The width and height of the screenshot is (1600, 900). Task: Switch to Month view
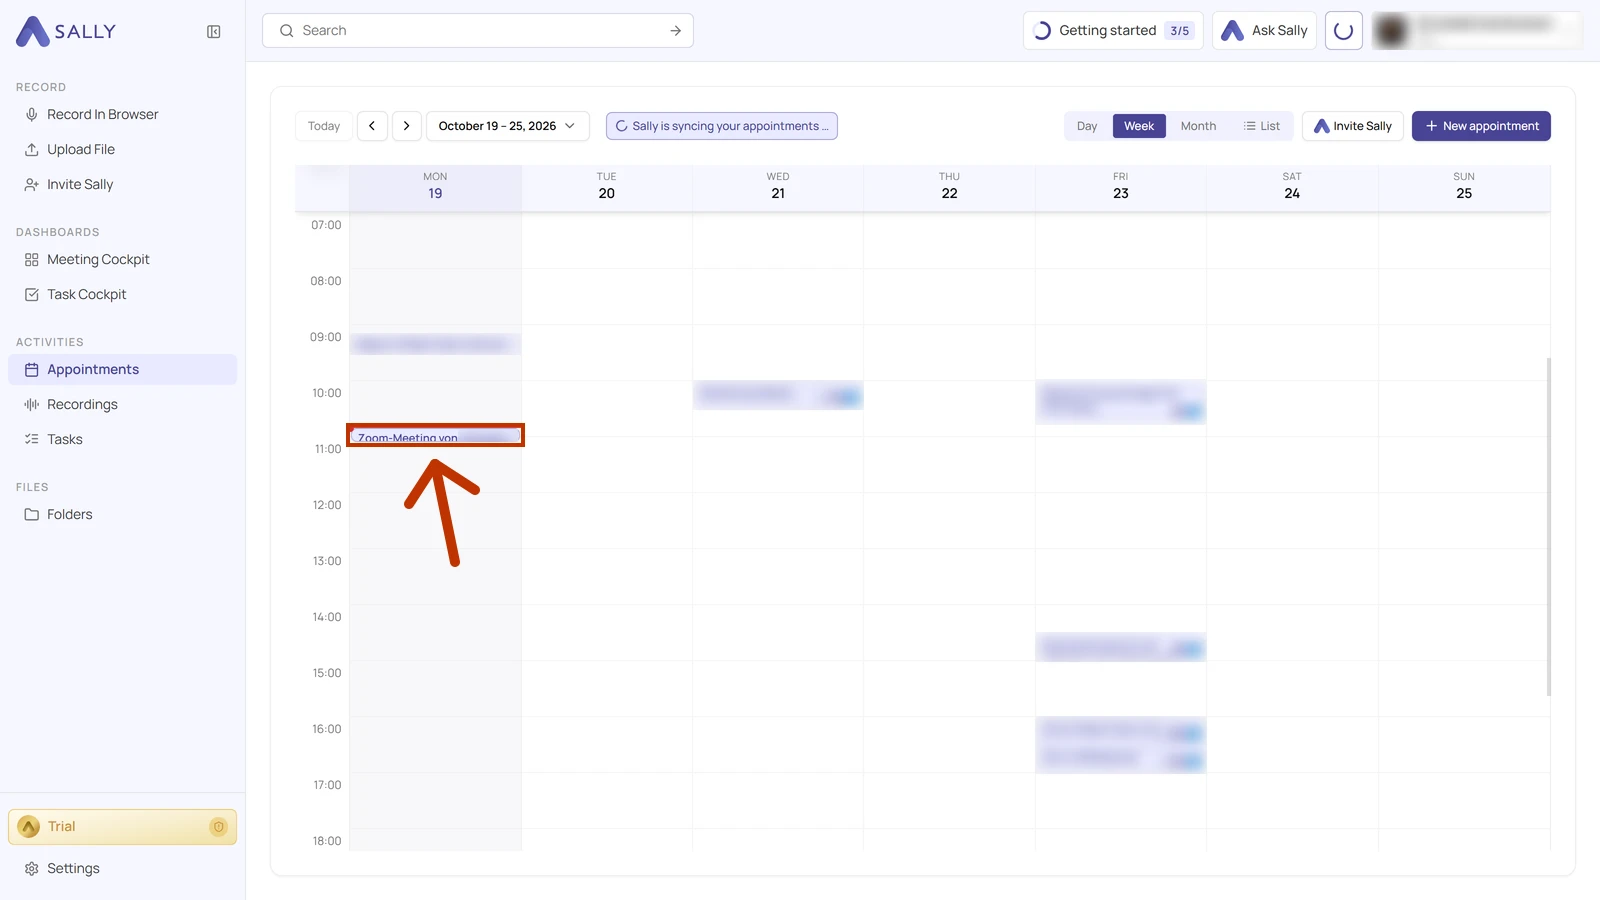point(1198,126)
